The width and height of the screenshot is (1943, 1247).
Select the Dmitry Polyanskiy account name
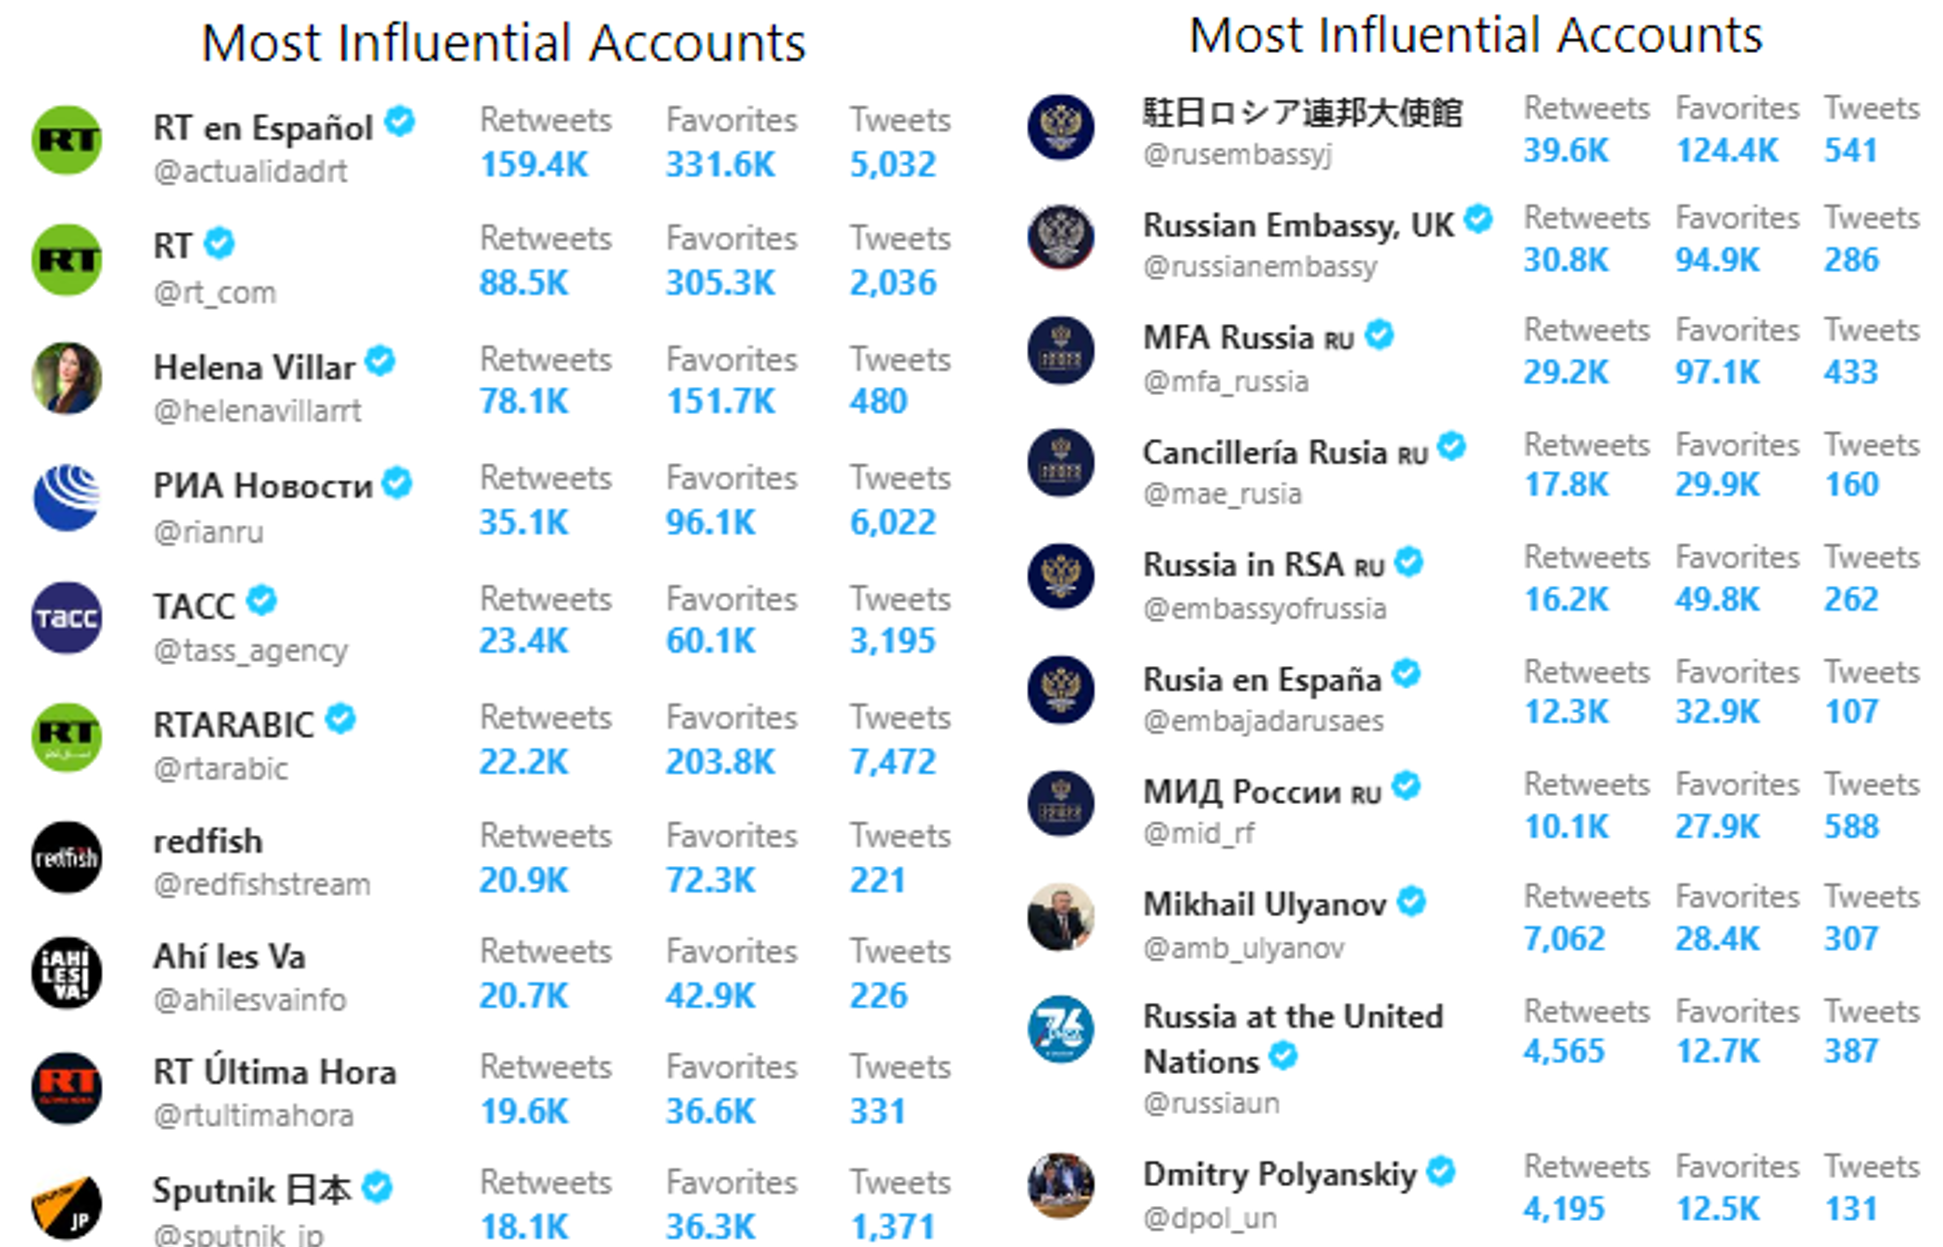coord(1280,1174)
